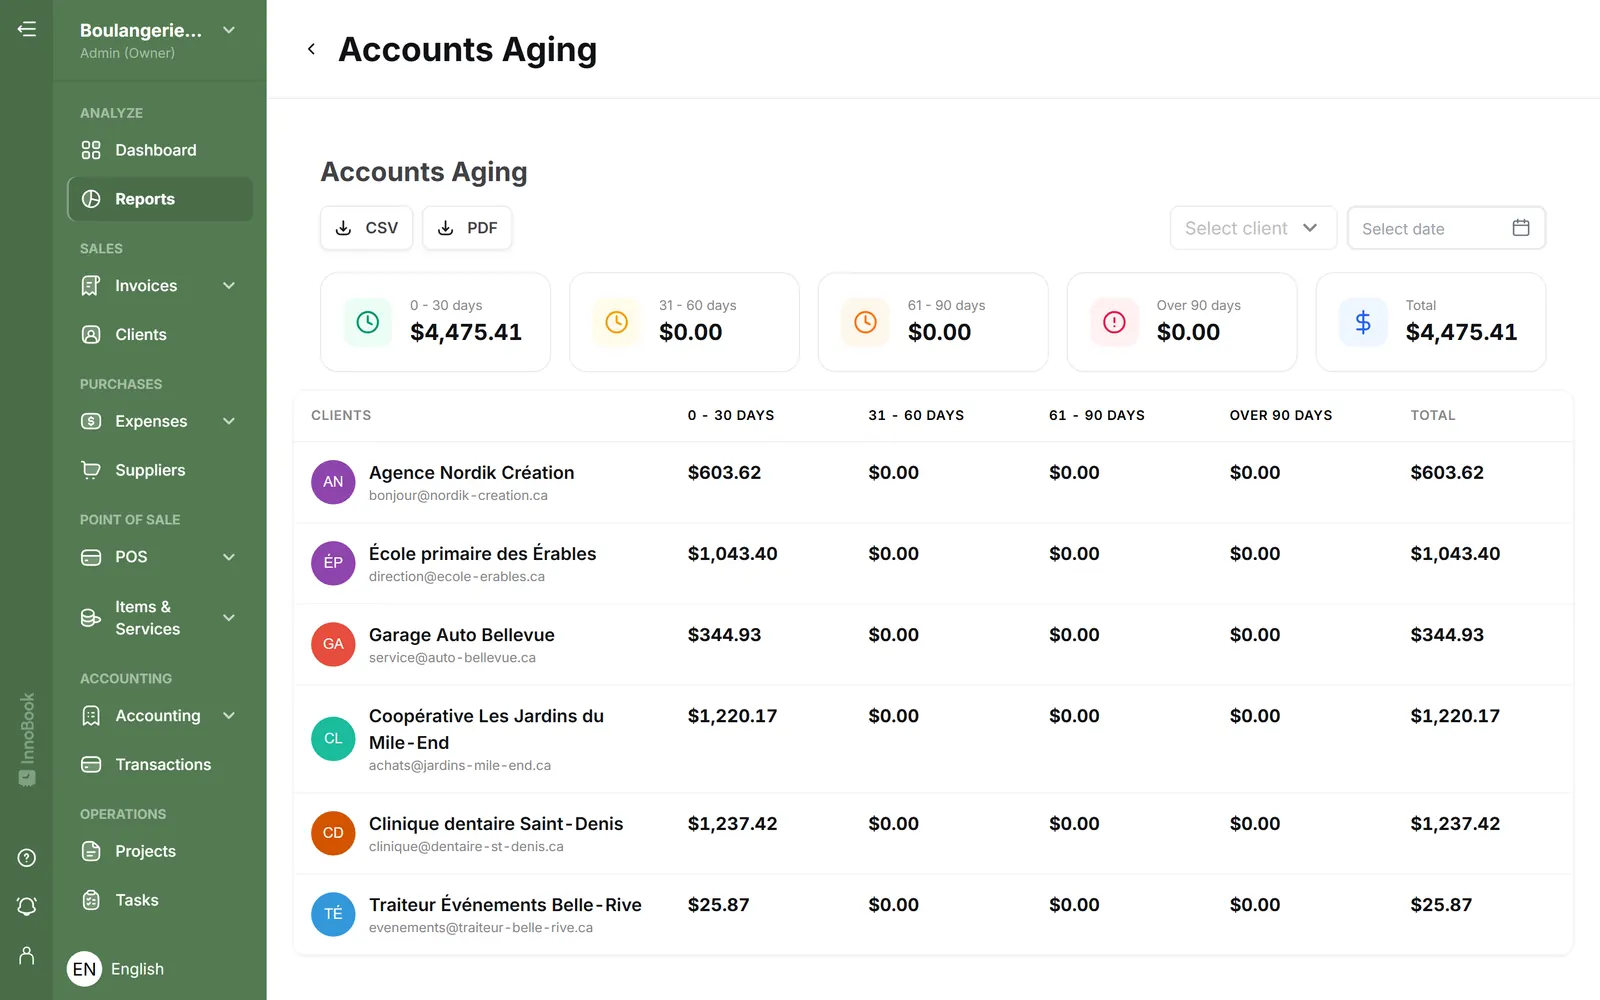Click the Over 90 days alert icon
The image size is (1600, 1000).
[1114, 322]
